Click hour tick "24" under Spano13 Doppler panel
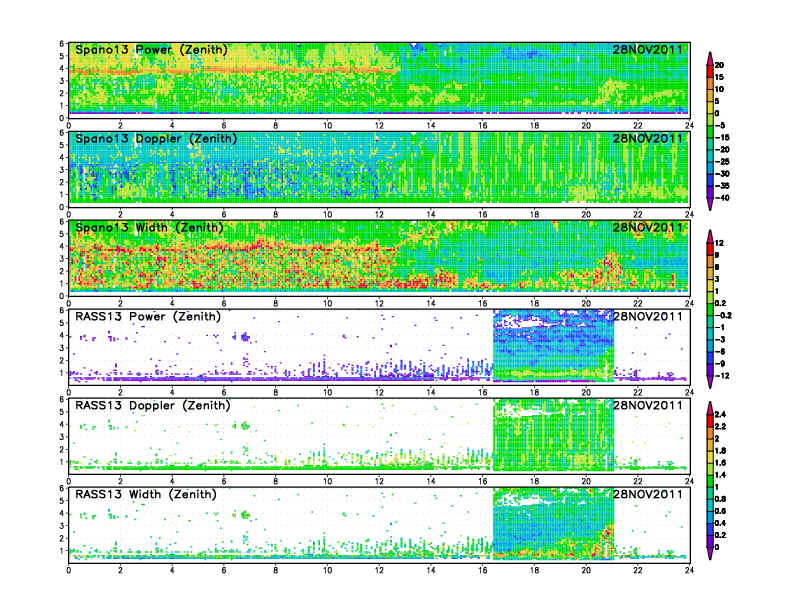792x612 pixels. point(689,215)
